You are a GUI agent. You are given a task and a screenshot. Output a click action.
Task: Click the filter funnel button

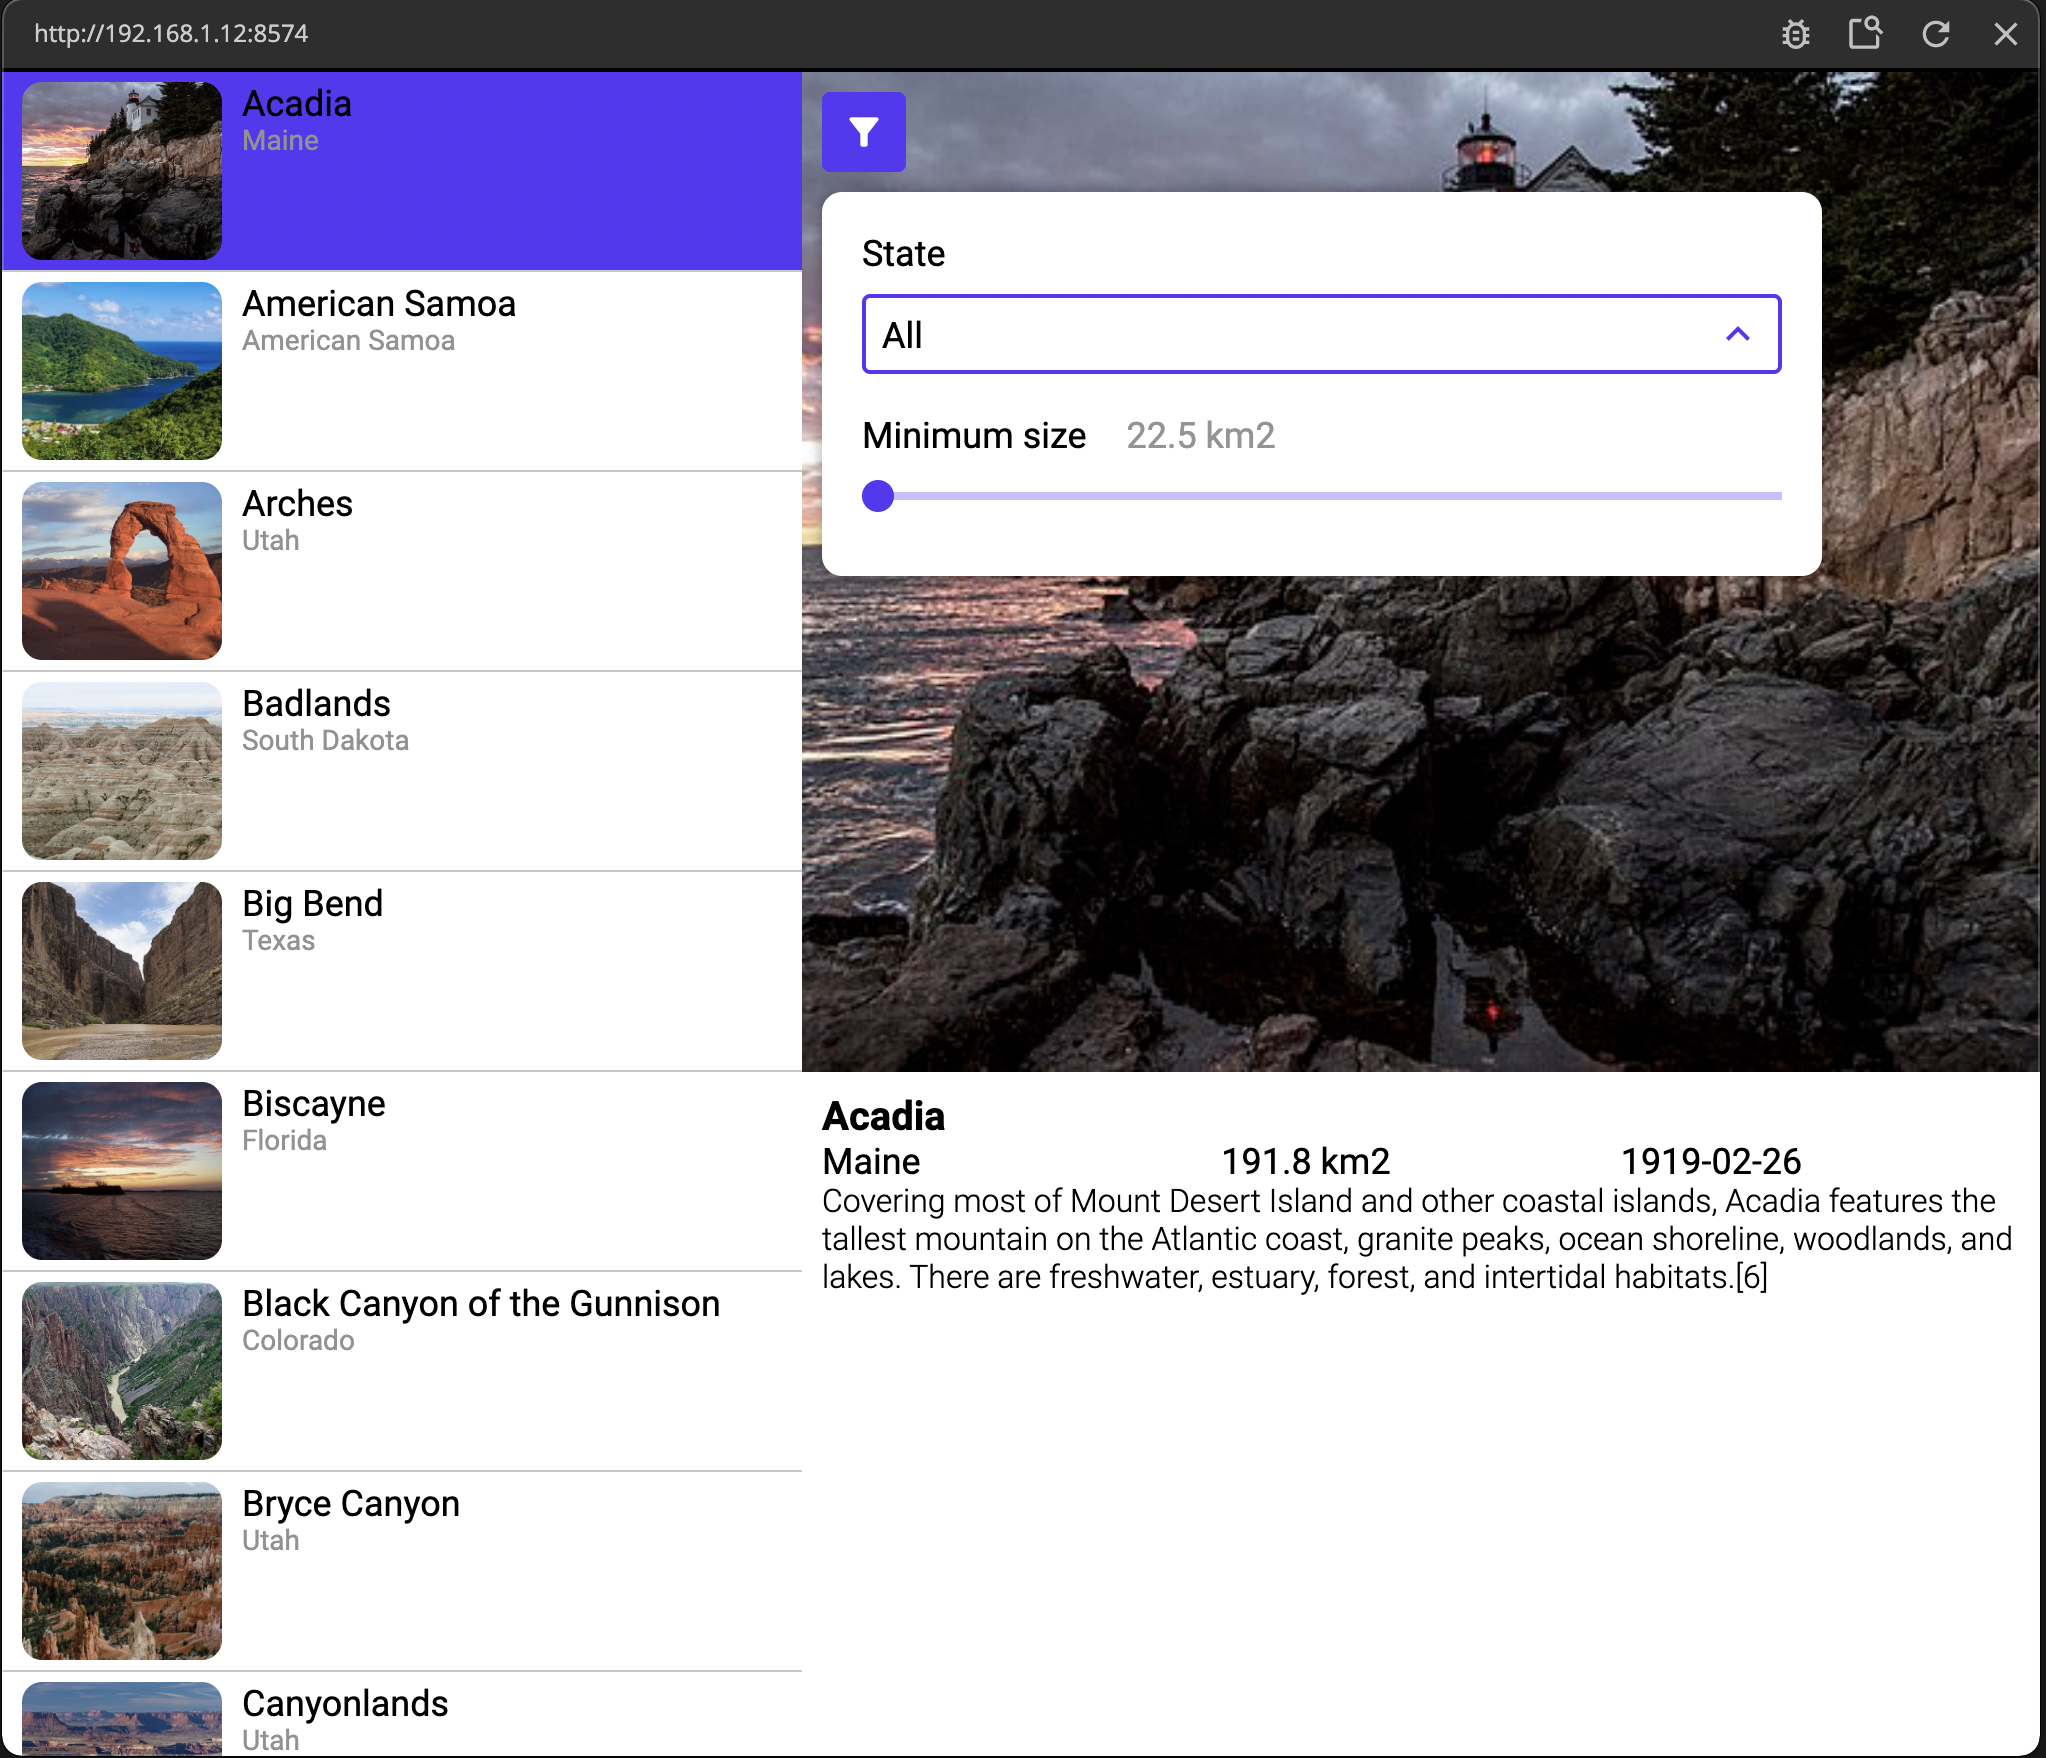863,132
